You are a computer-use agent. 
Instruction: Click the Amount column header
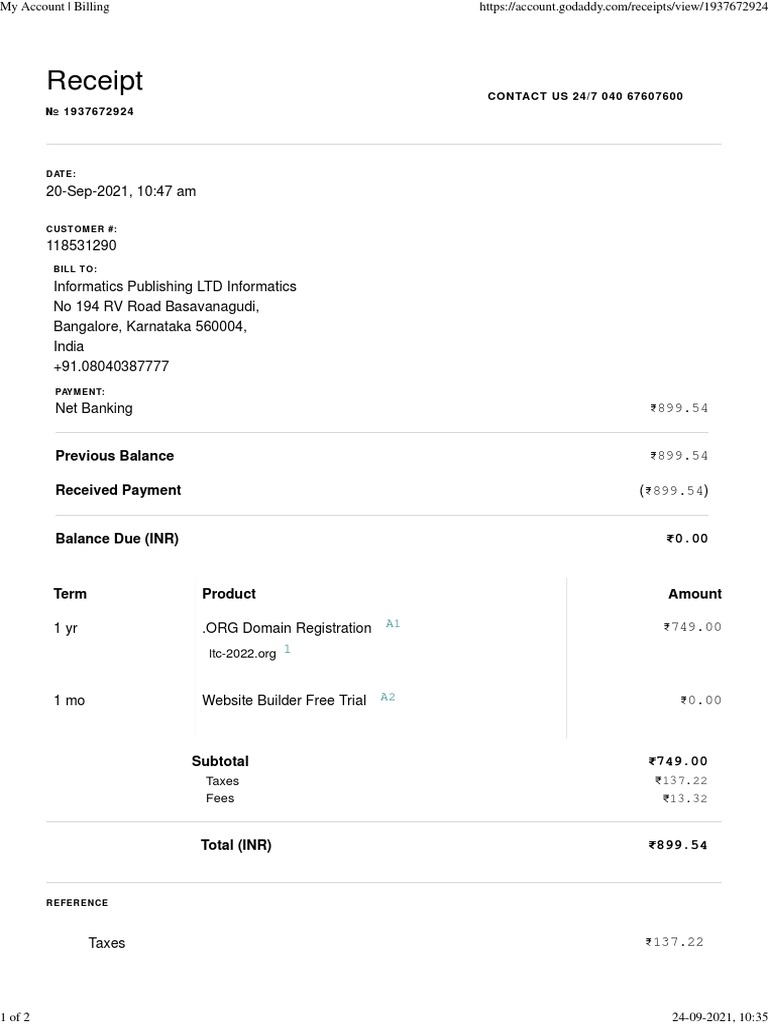point(694,593)
